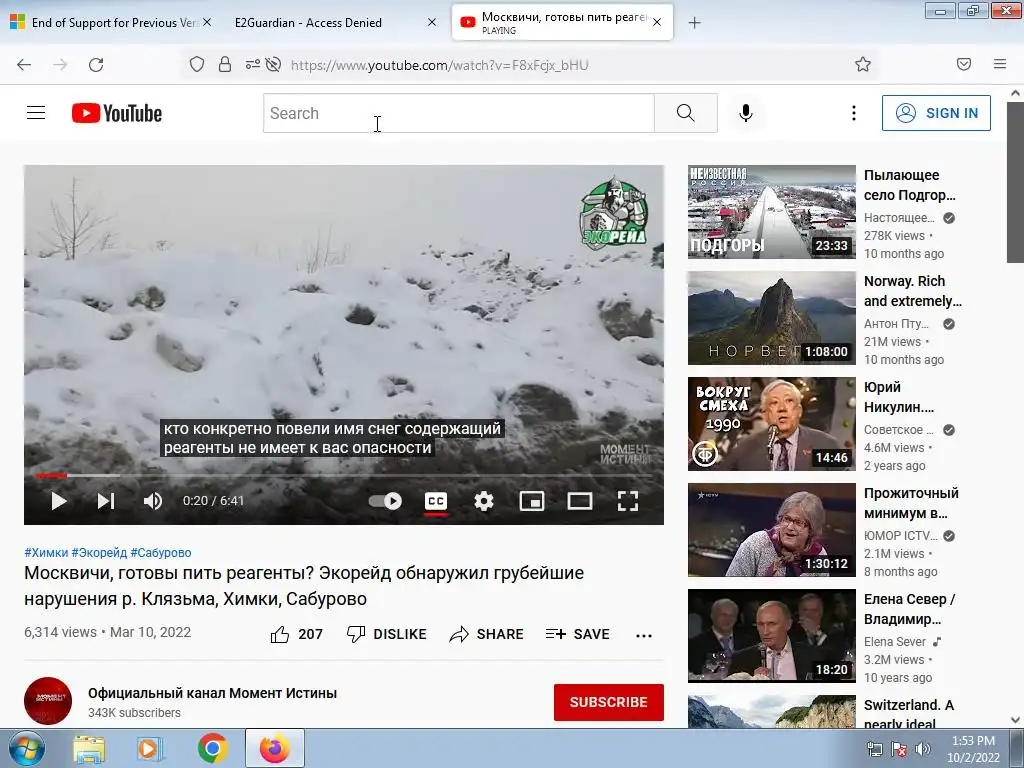Open the 1:30:12 ЮМОР ICTV thumbnail
1024x768 pixels.
point(771,530)
